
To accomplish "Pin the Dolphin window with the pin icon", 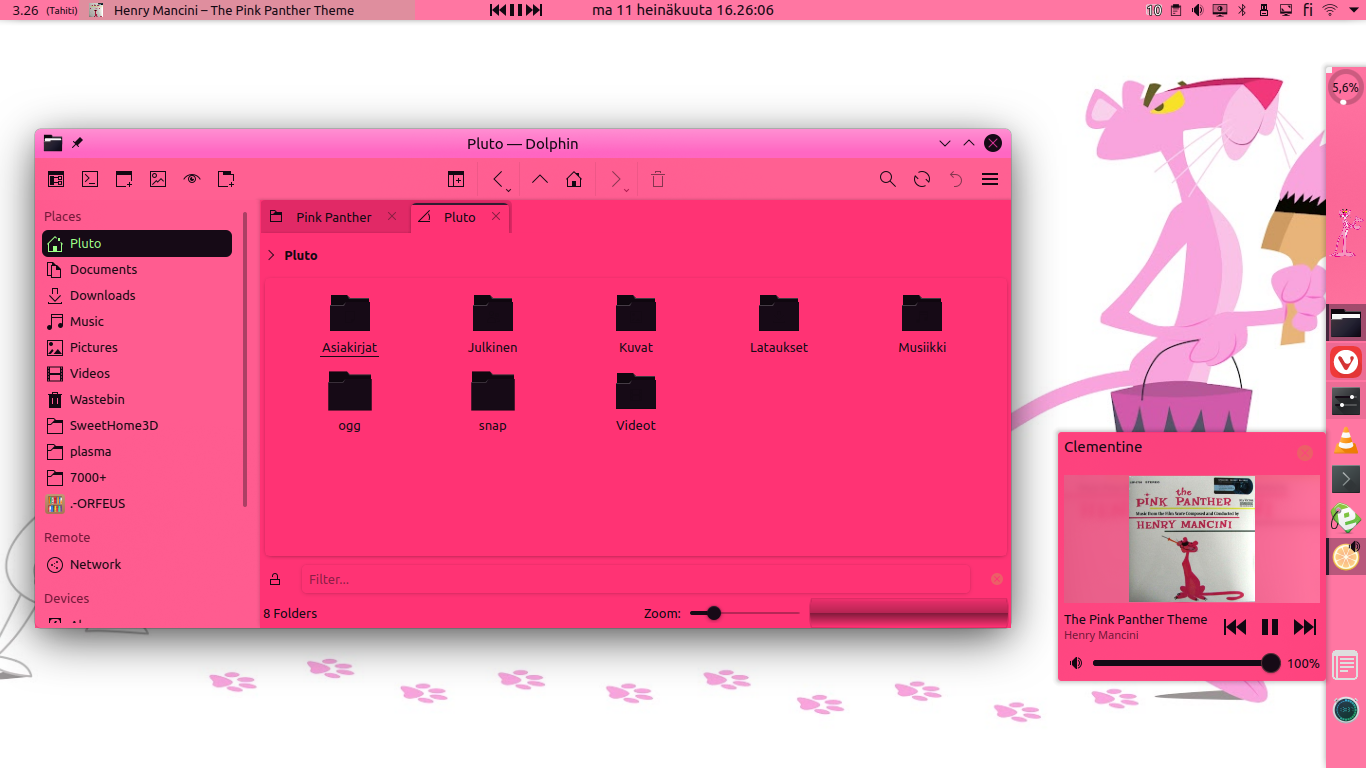I will coord(77,143).
